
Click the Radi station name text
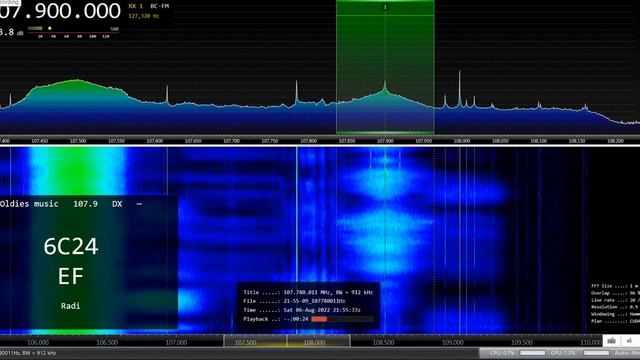71,306
